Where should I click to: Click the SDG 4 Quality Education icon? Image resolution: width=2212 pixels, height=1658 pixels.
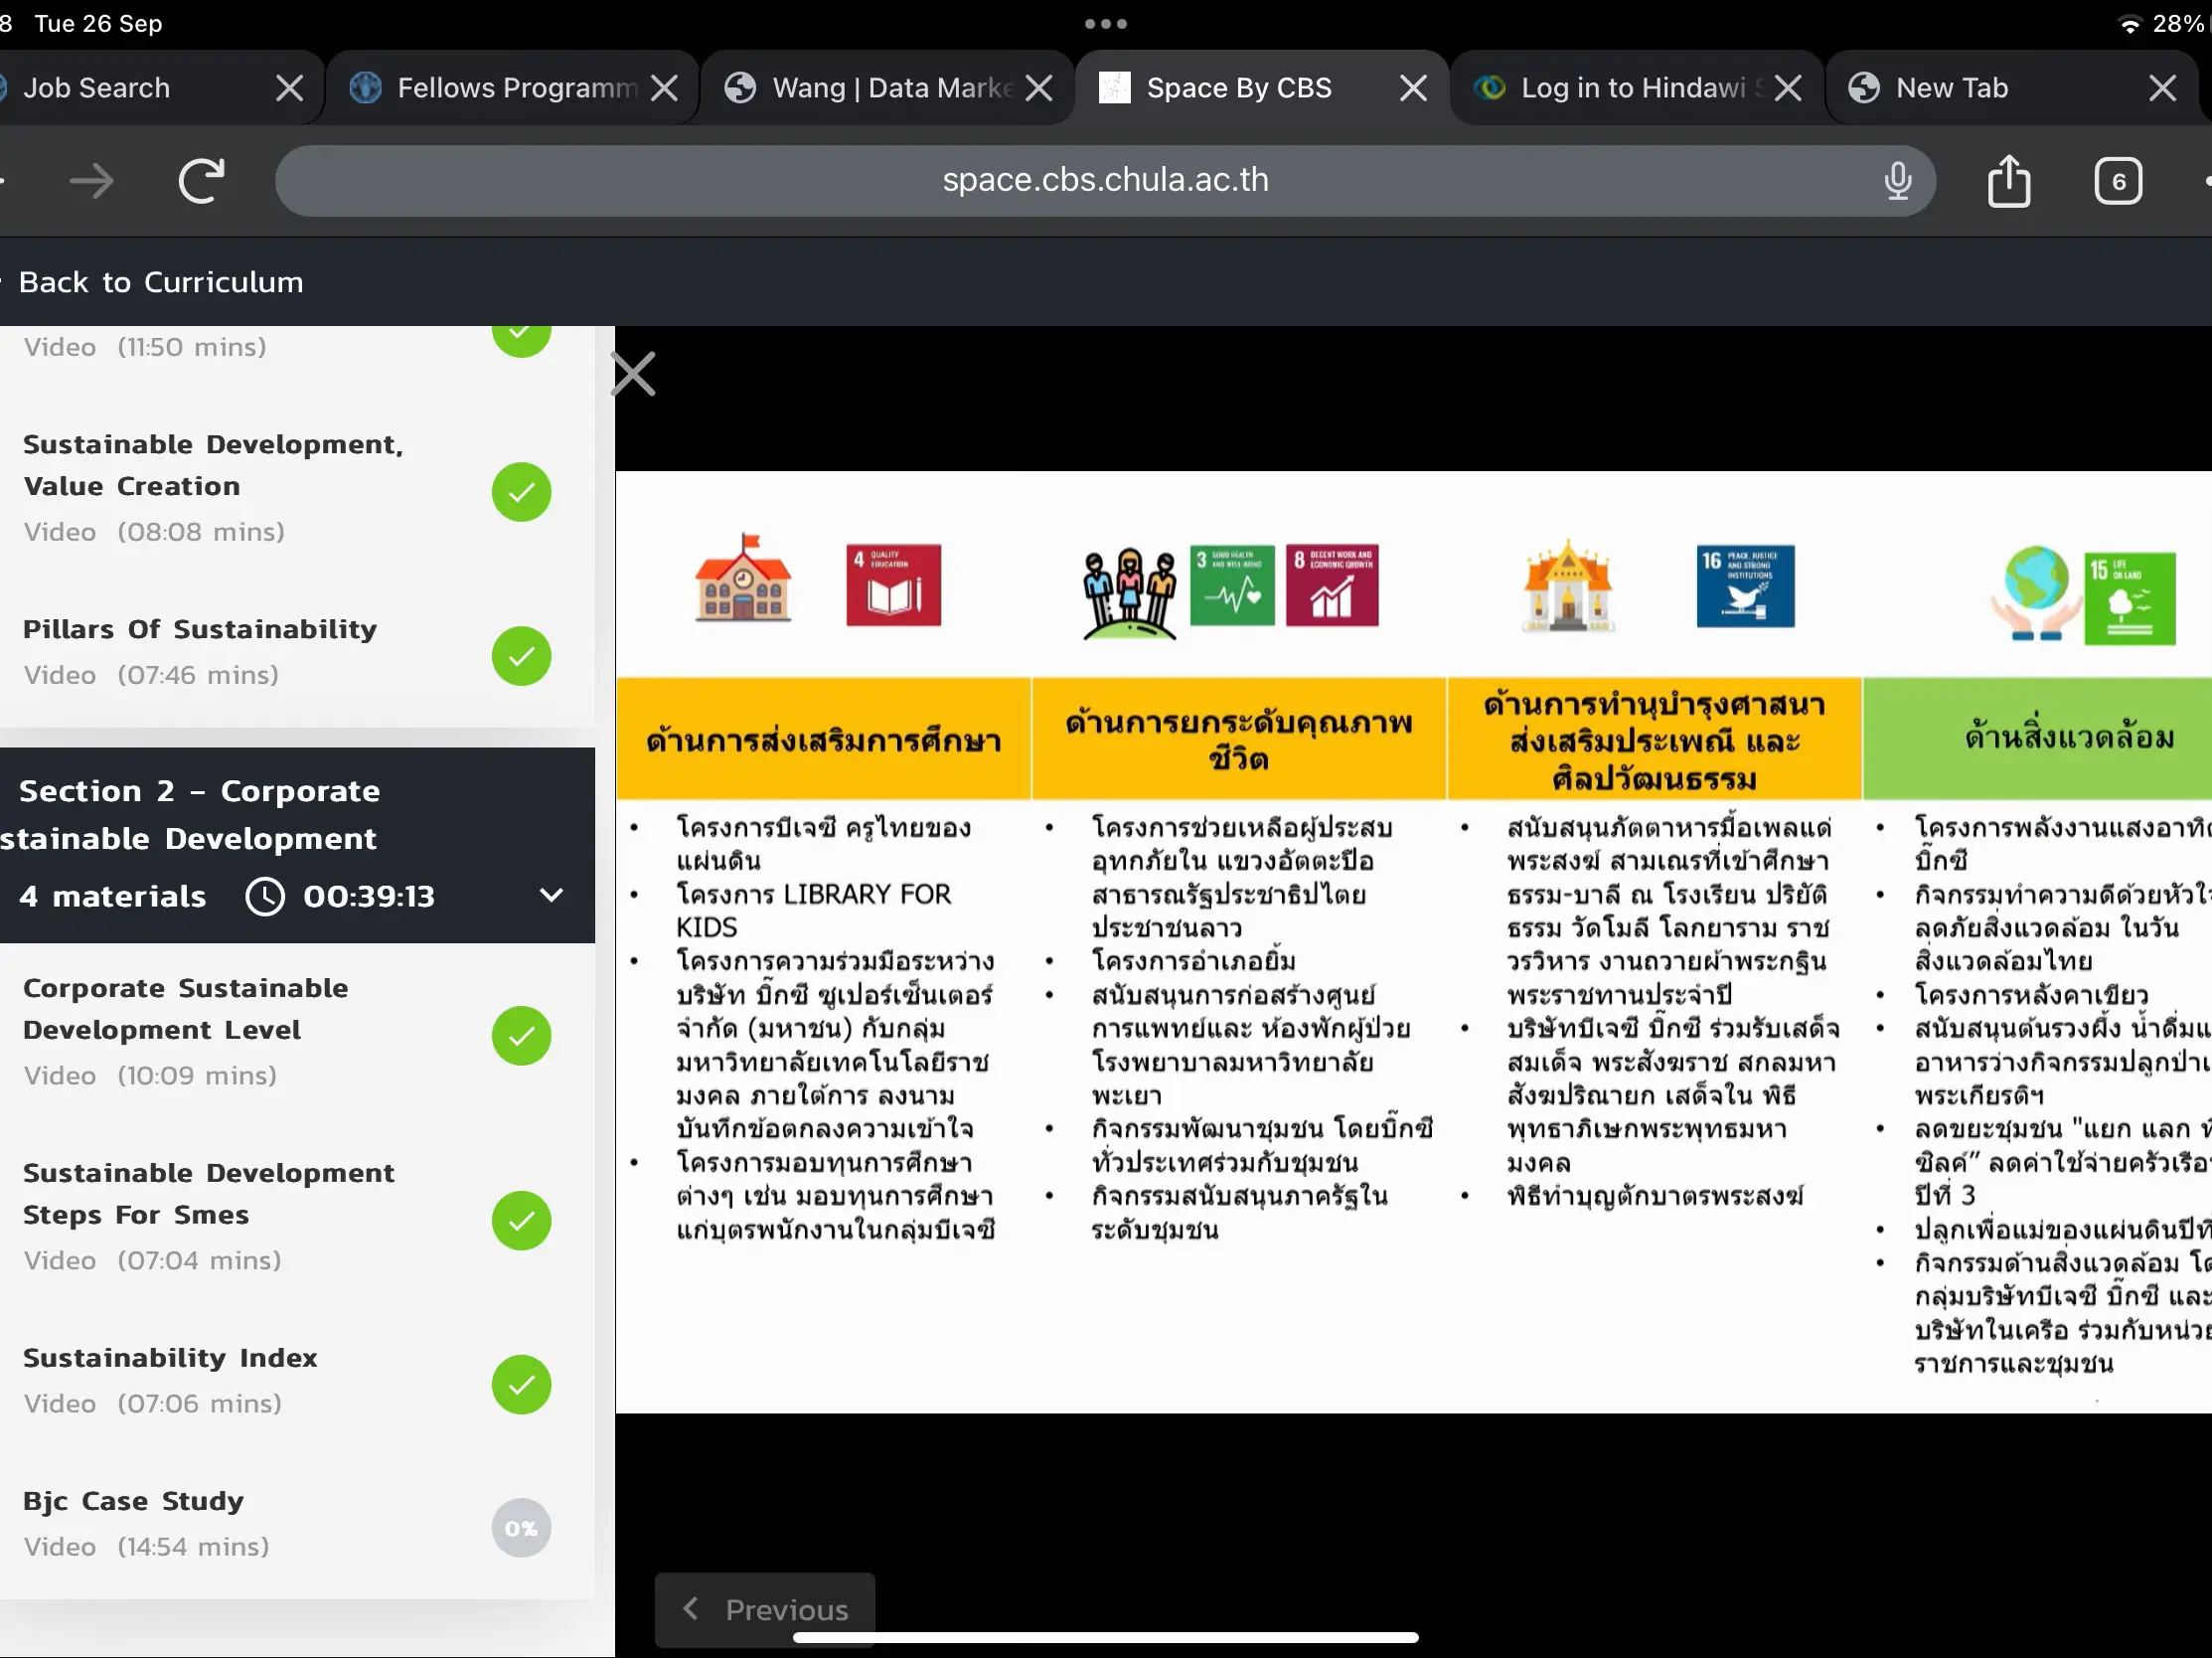[893, 585]
